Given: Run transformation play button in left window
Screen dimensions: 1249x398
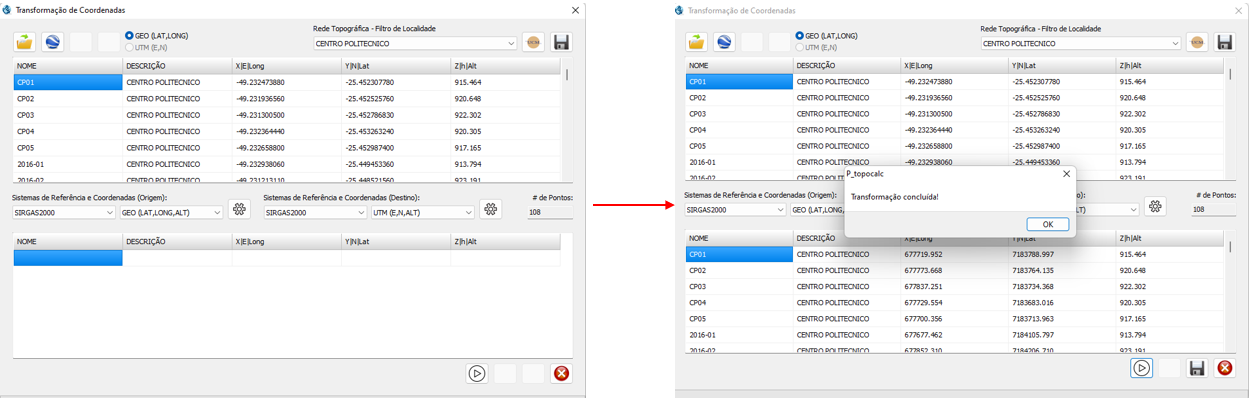Looking at the screenshot, I should (x=477, y=373).
